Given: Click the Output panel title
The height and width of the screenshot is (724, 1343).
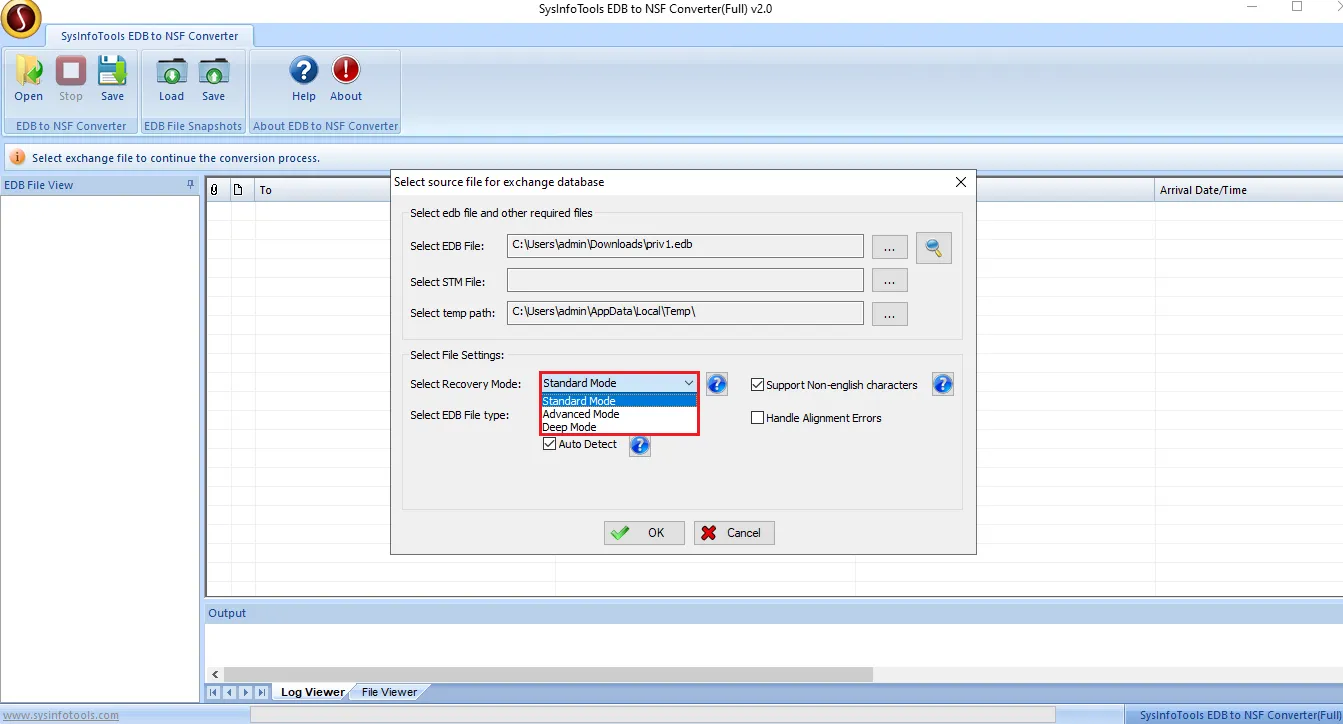Looking at the screenshot, I should click(x=227, y=613).
